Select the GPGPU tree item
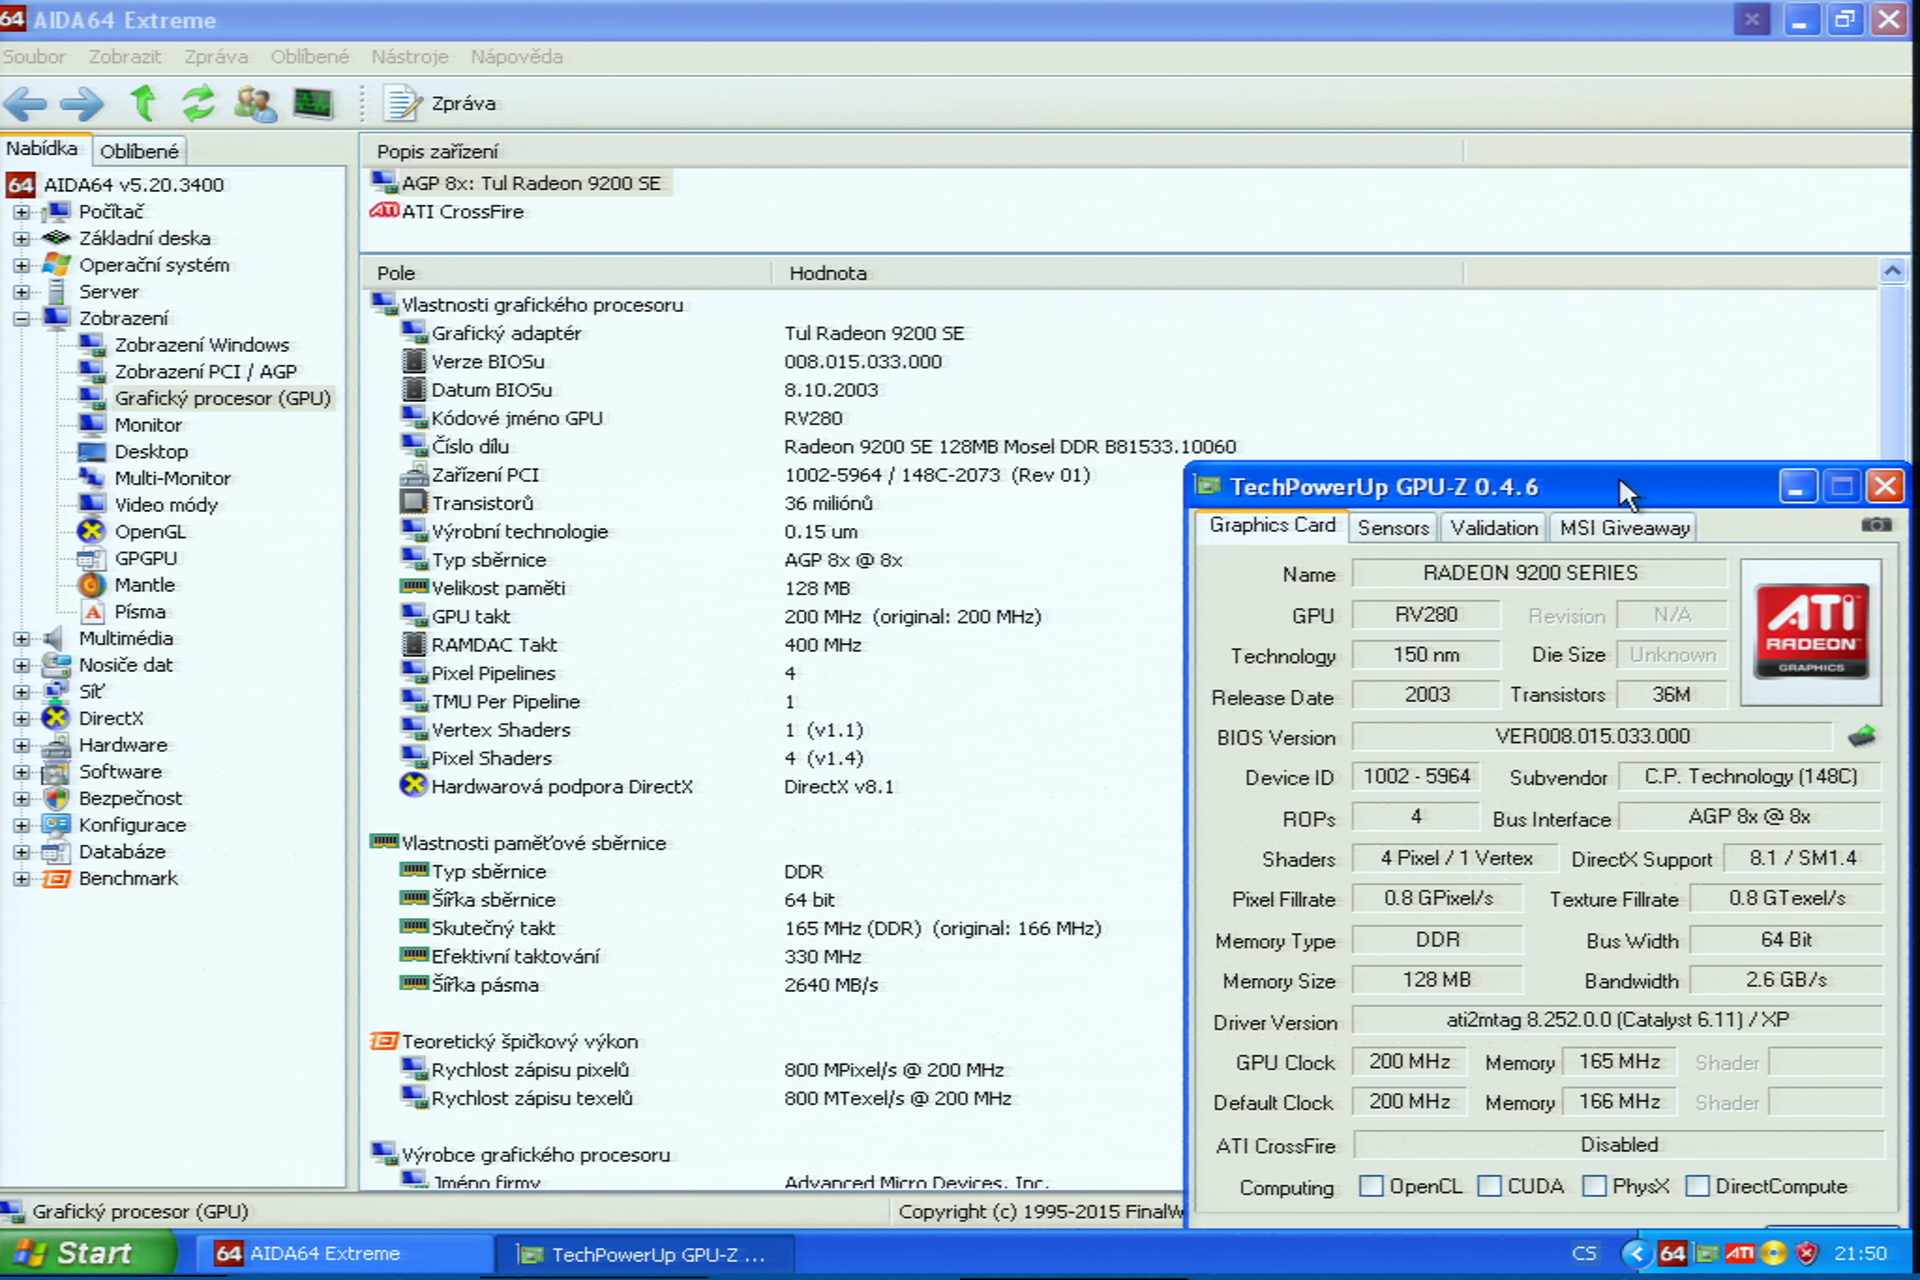The width and height of the screenshot is (1920, 1280). pos(145,558)
